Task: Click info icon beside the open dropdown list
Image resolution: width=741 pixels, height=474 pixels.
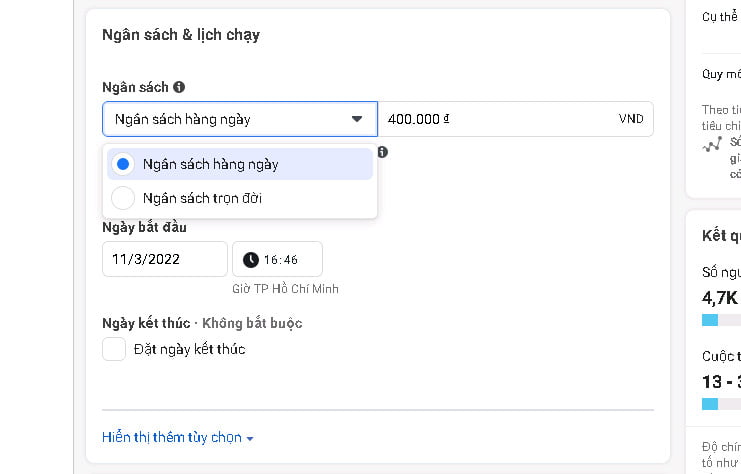Action: (382, 152)
